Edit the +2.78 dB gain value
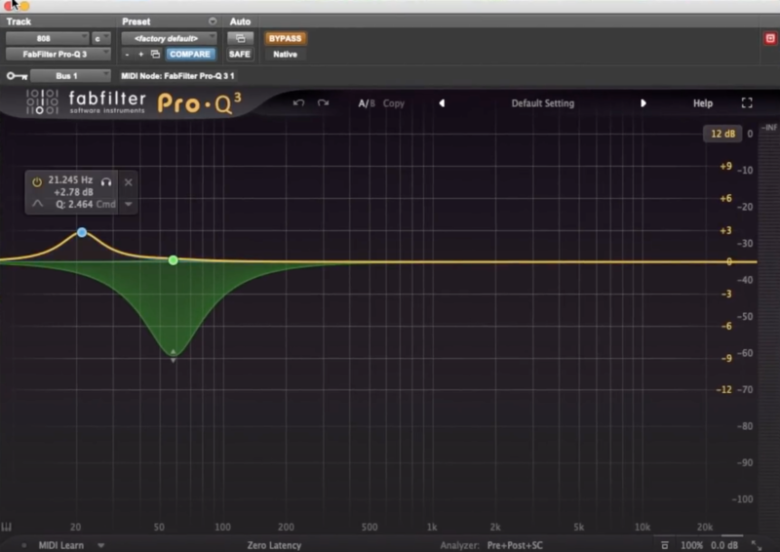 coord(74,192)
